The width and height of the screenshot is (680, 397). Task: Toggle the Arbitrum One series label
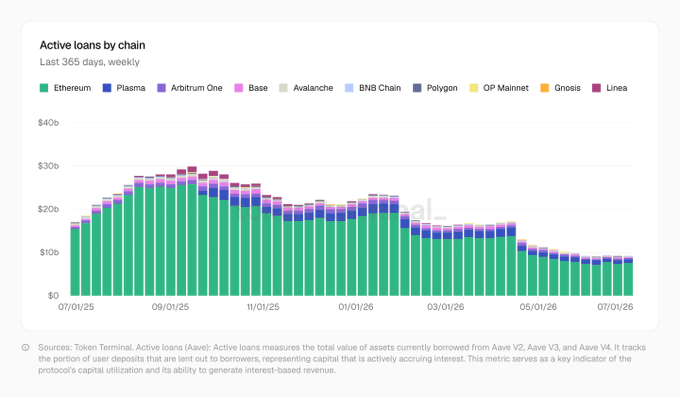pos(196,88)
